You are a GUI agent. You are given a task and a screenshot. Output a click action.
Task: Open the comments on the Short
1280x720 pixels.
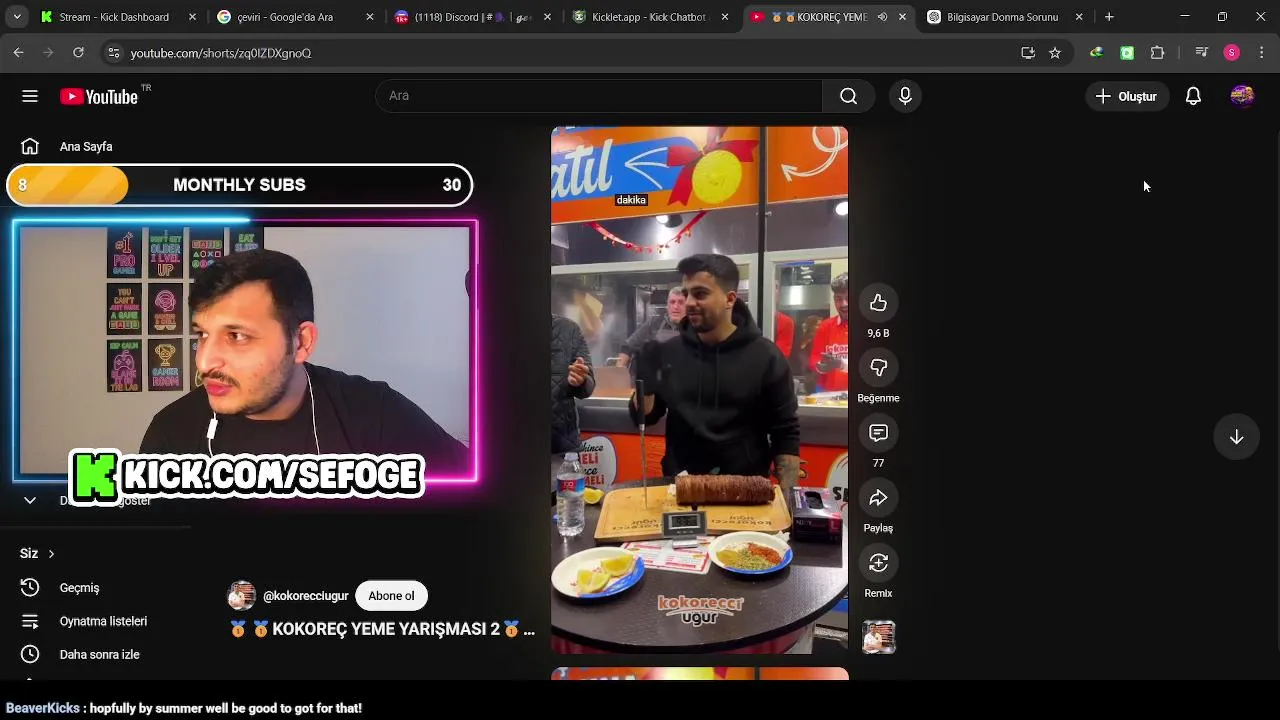(878, 433)
